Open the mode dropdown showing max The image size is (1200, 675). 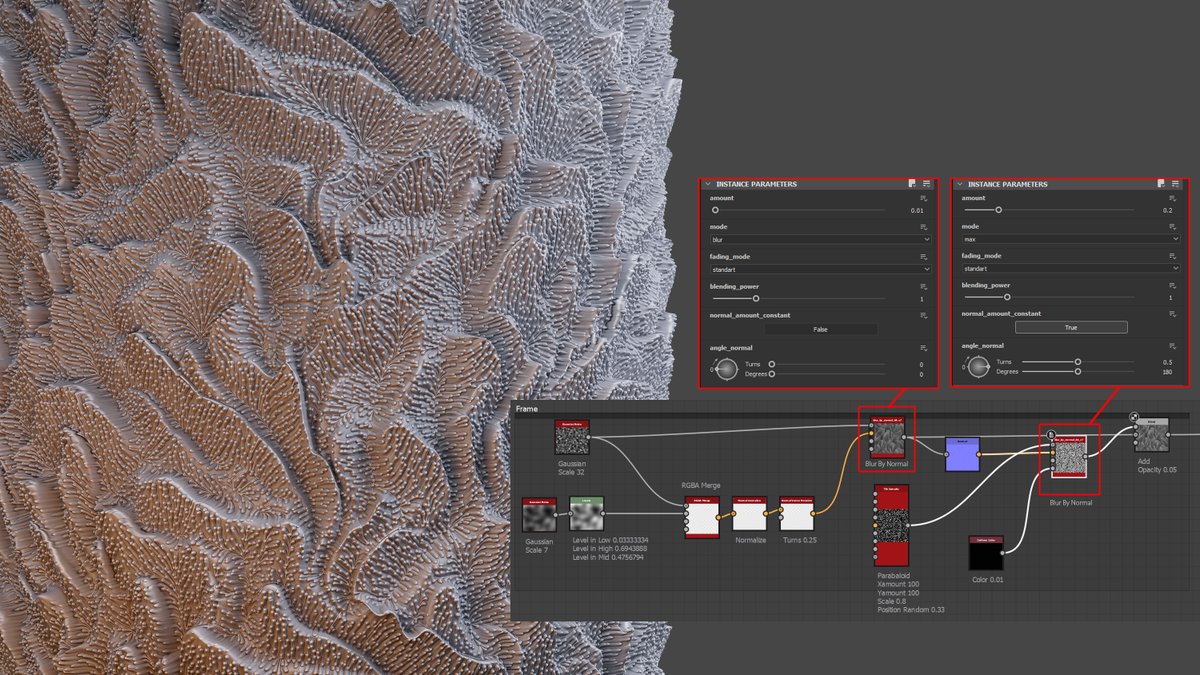coord(1069,239)
